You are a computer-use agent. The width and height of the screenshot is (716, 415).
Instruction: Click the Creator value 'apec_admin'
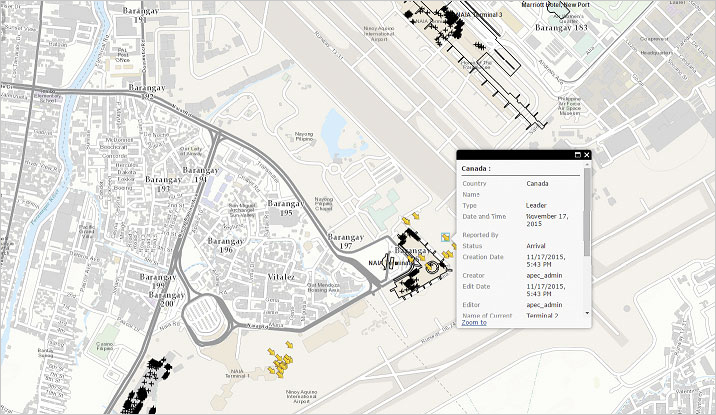coord(544,275)
